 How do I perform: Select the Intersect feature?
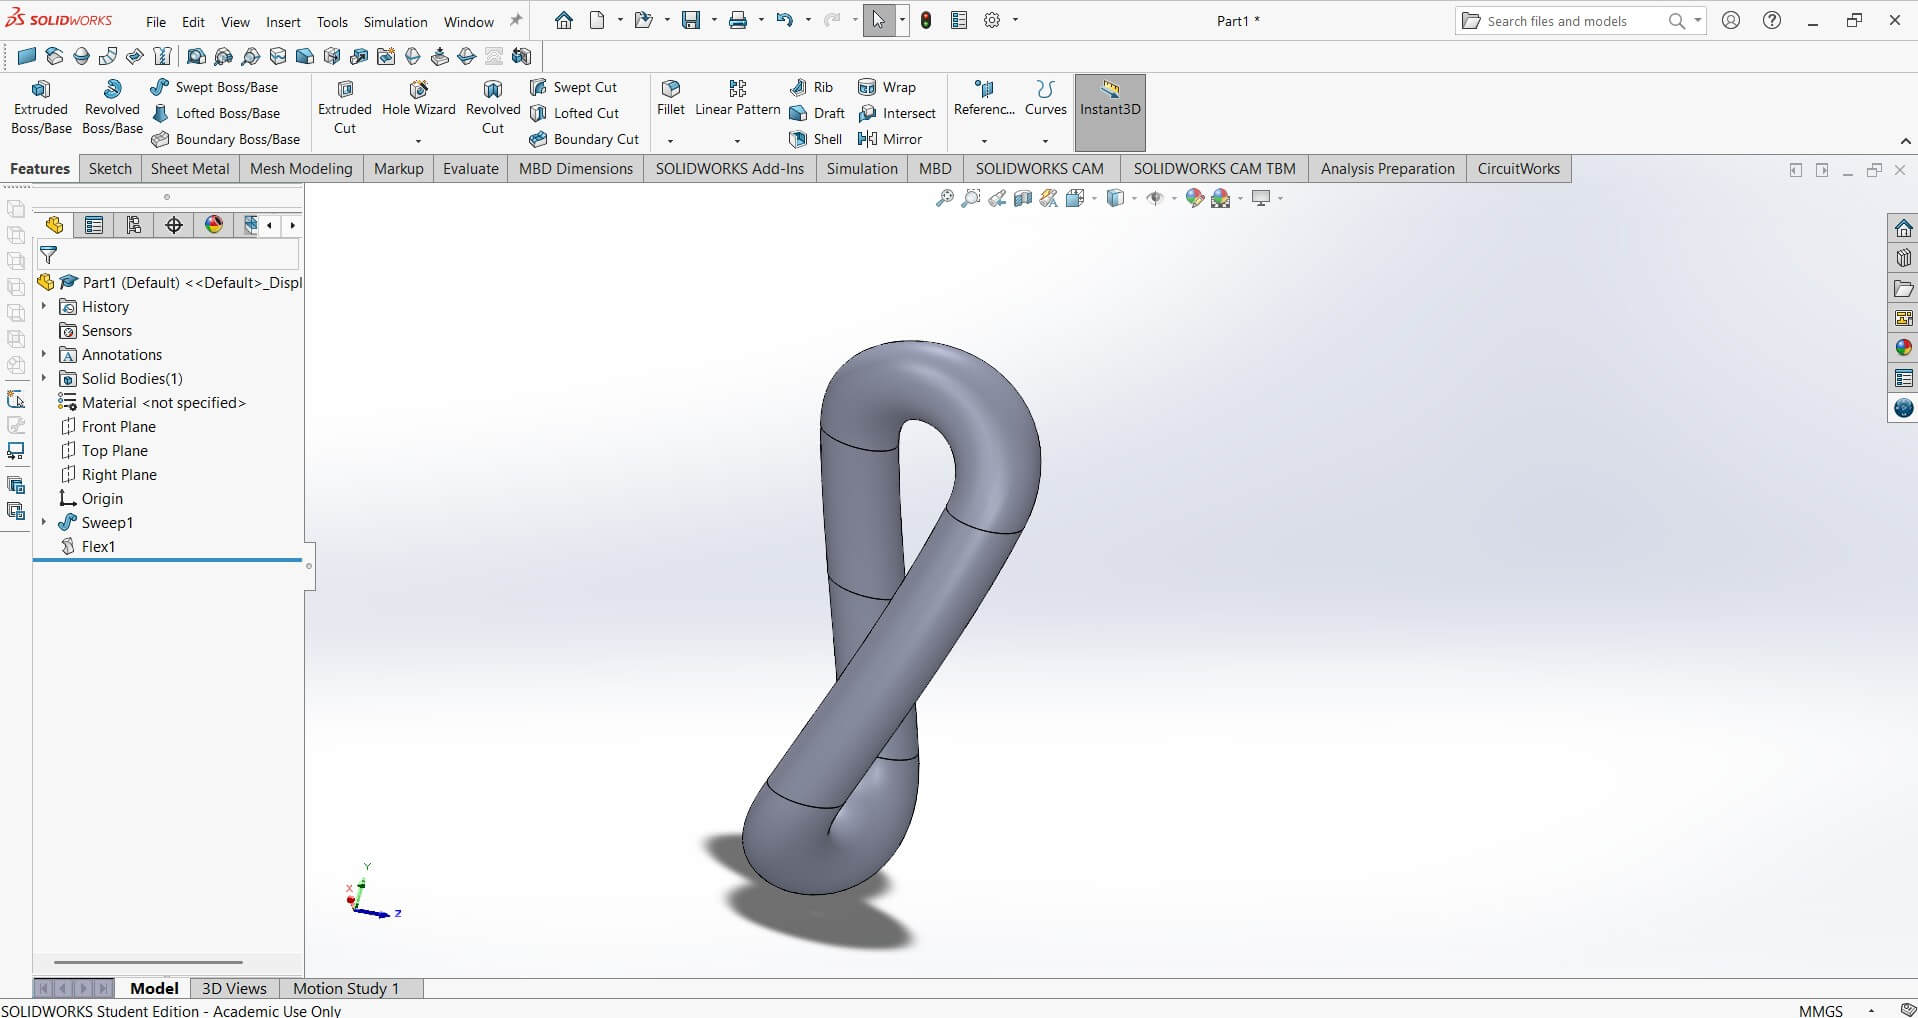(897, 113)
